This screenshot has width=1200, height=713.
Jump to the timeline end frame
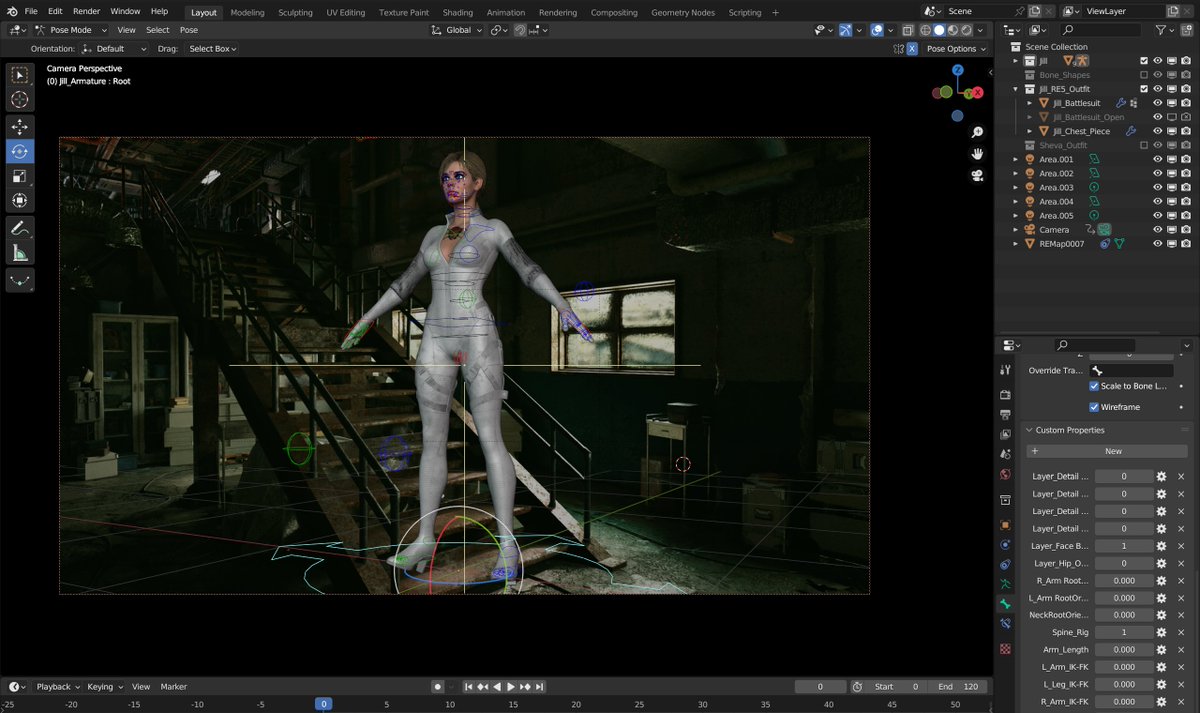point(540,687)
